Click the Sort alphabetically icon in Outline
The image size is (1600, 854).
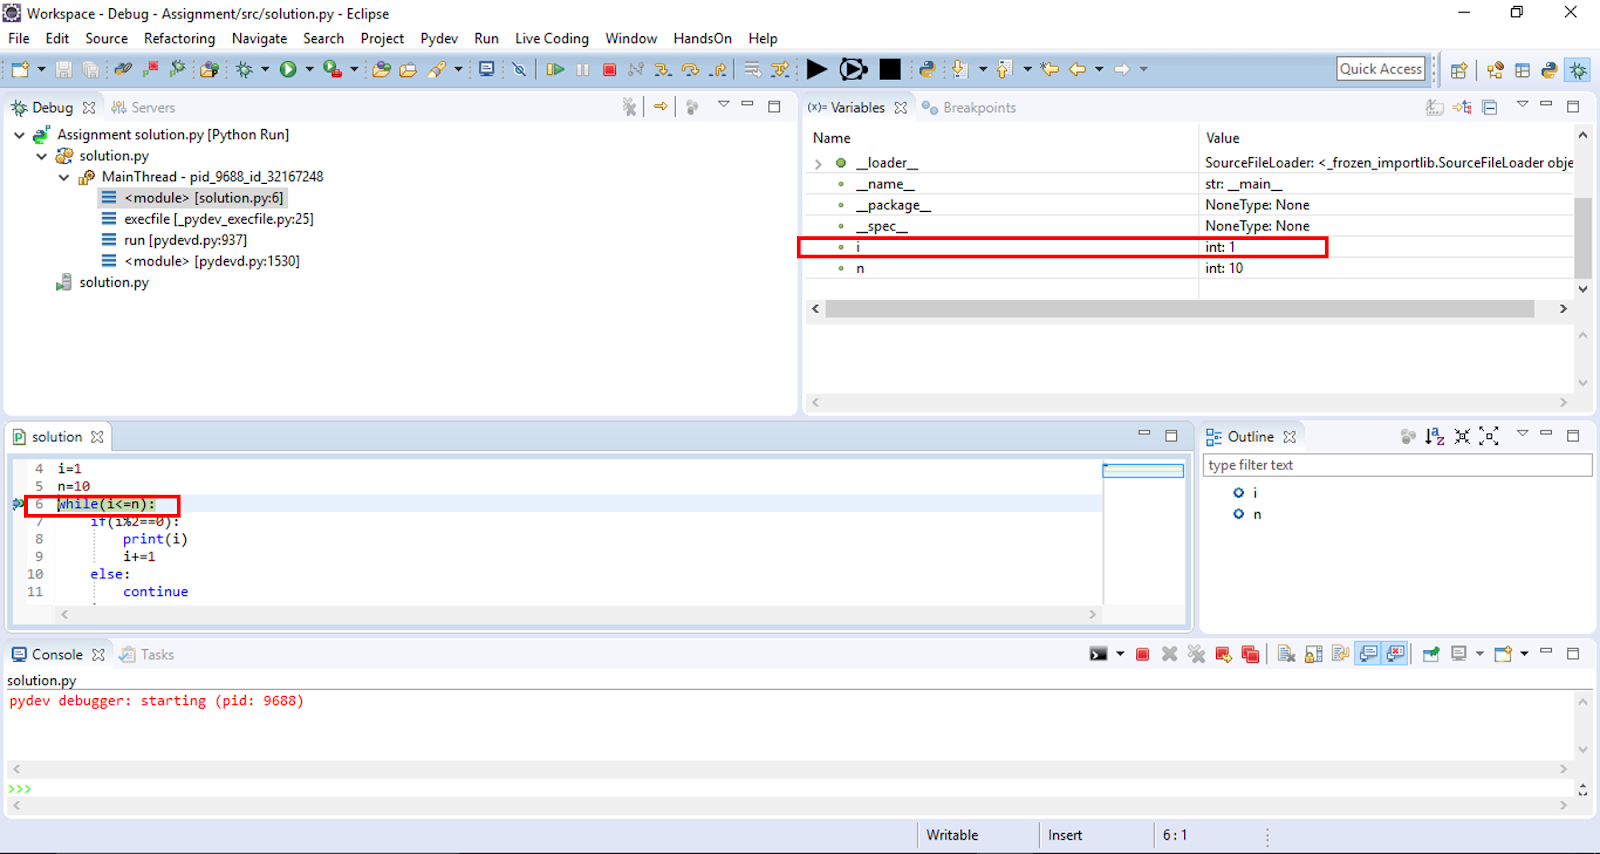tap(1435, 436)
